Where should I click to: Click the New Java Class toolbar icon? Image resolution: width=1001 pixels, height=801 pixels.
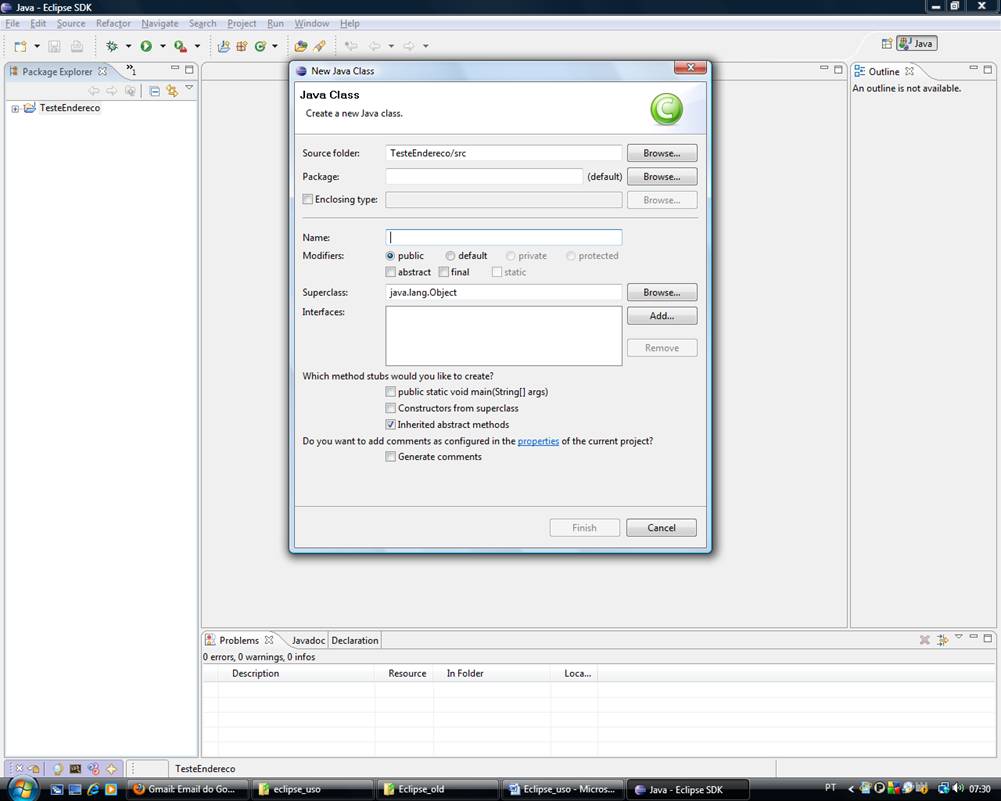(260, 46)
